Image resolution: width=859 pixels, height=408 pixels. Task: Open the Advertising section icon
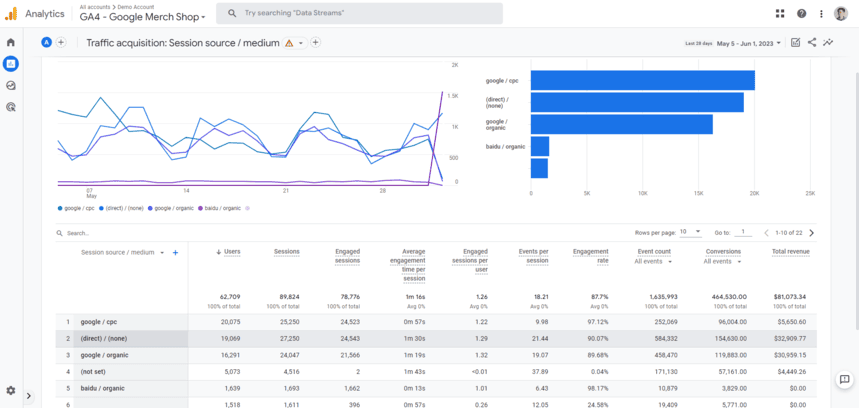pos(11,106)
